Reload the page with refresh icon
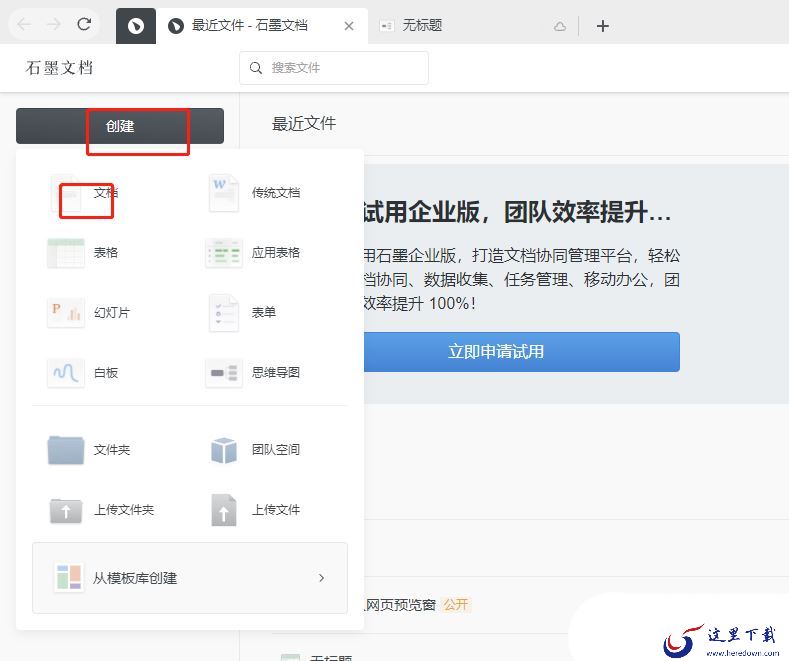 84,24
